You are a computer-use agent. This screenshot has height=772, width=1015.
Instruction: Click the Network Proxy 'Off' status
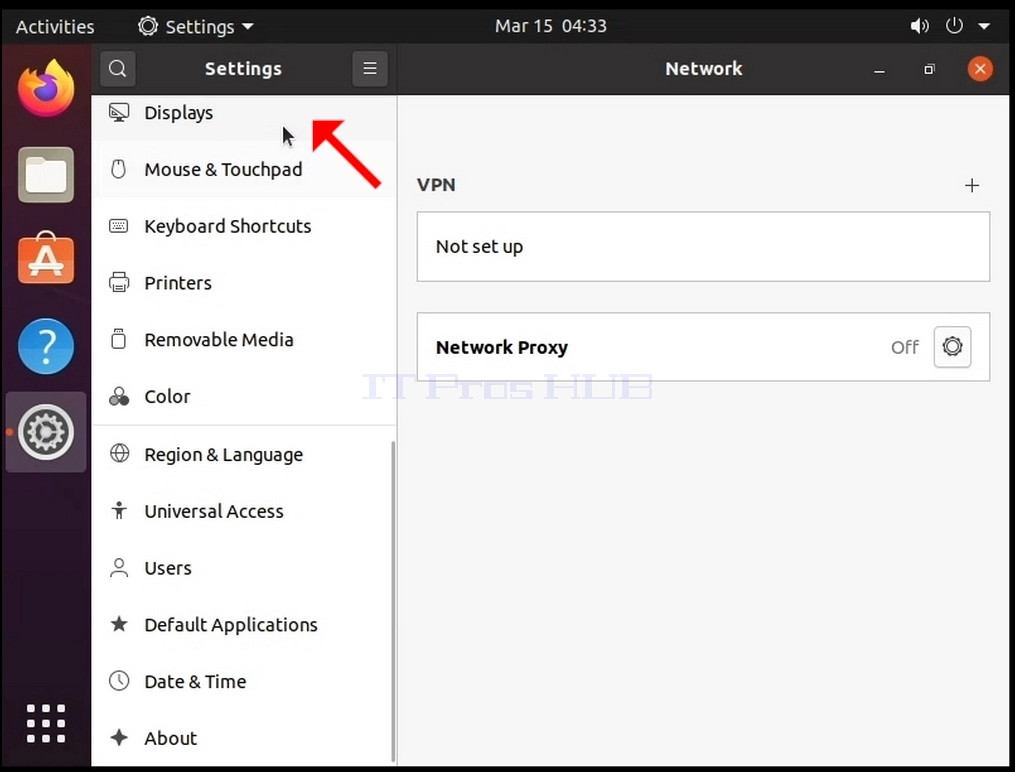click(904, 347)
